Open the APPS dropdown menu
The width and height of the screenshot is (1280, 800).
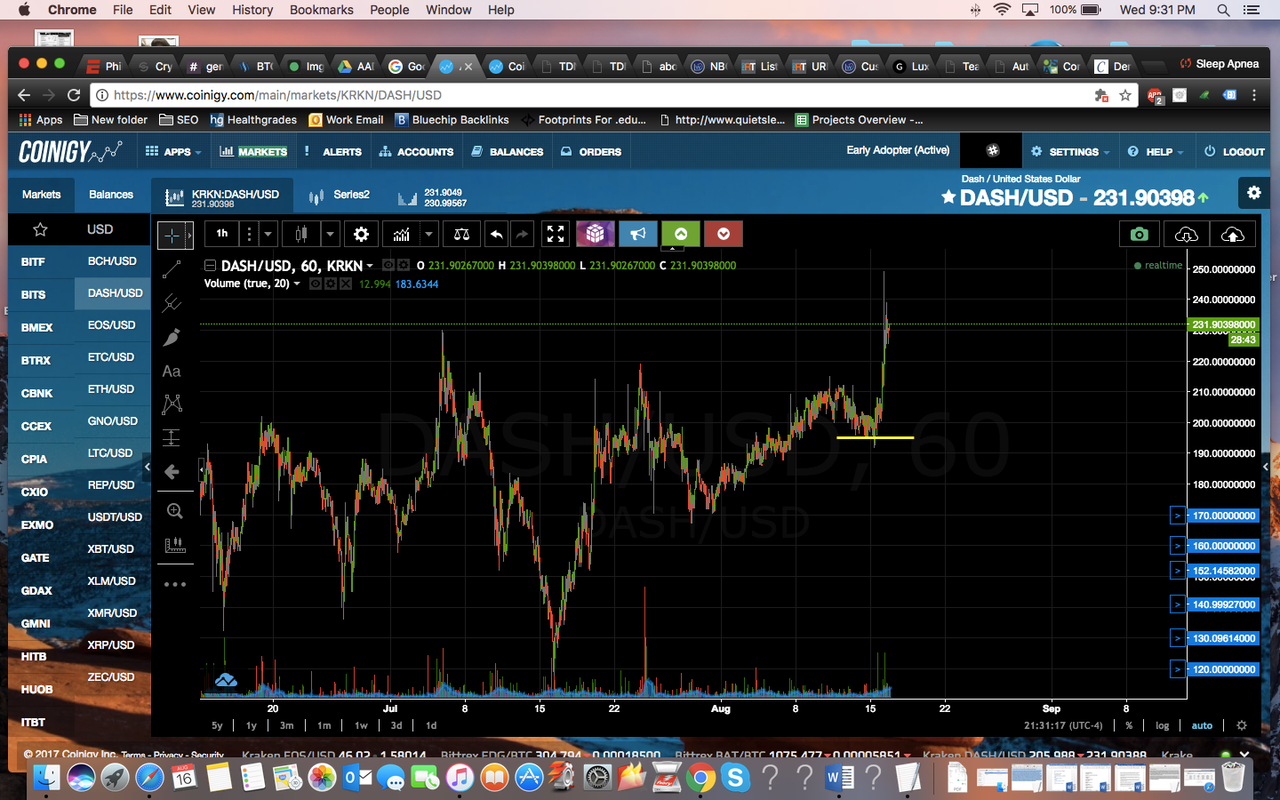click(173, 151)
